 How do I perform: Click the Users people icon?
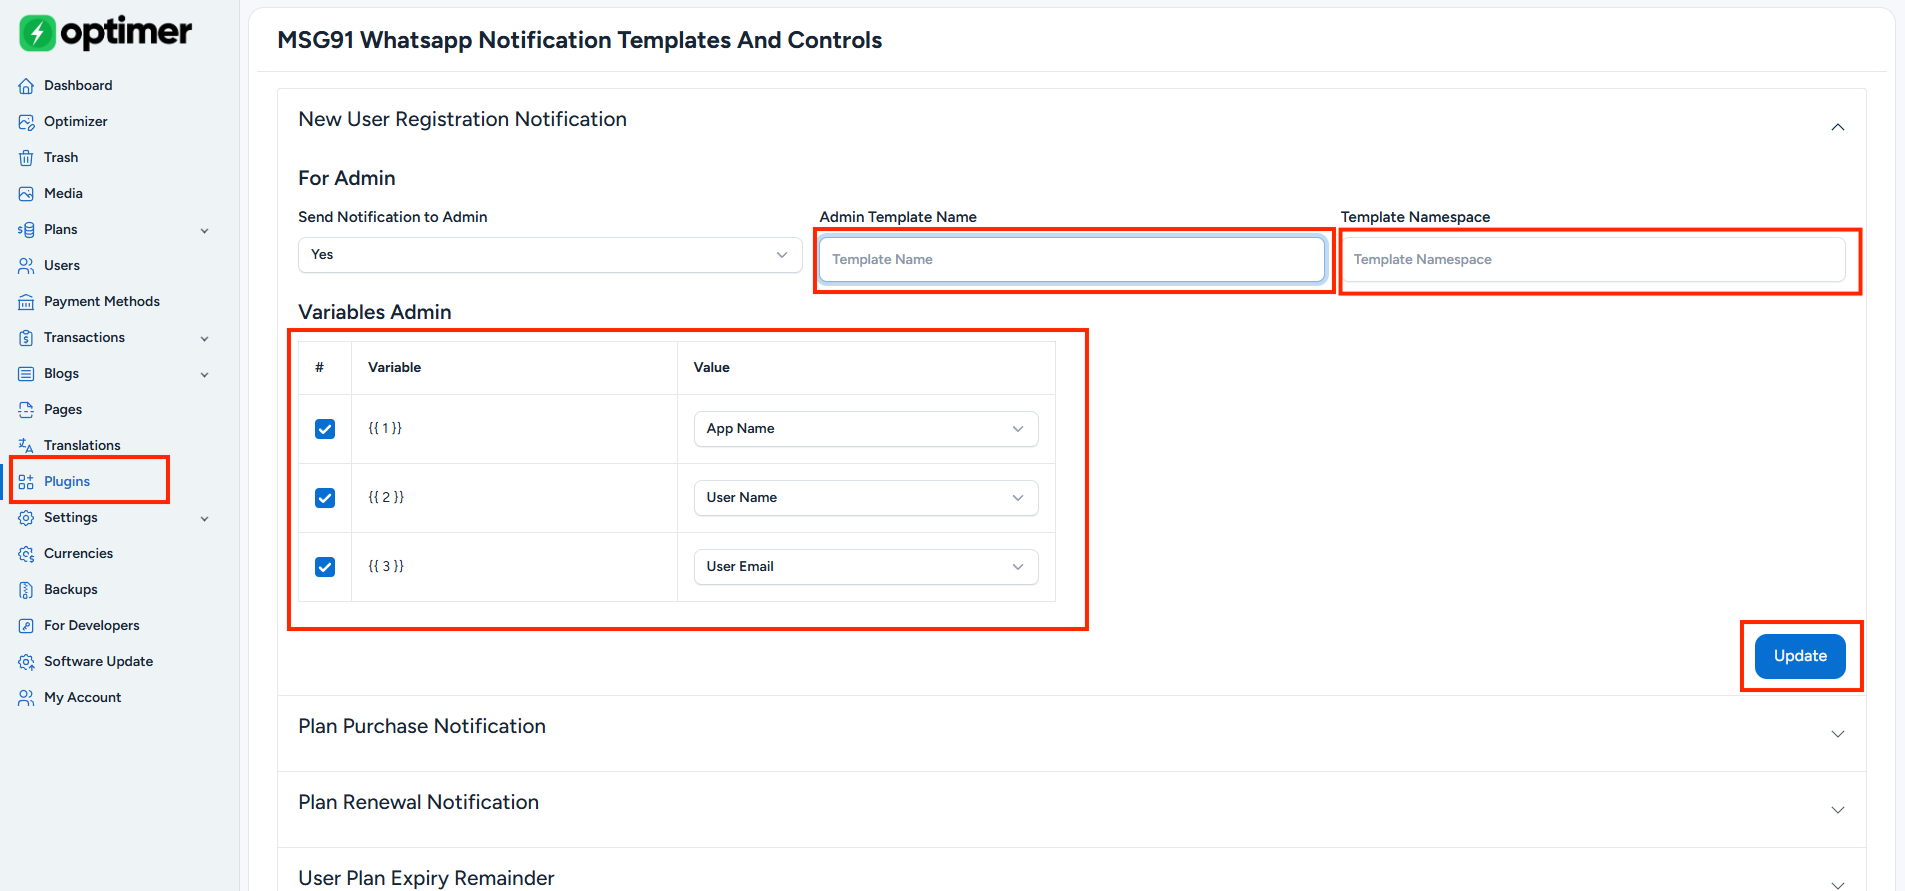(x=26, y=266)
